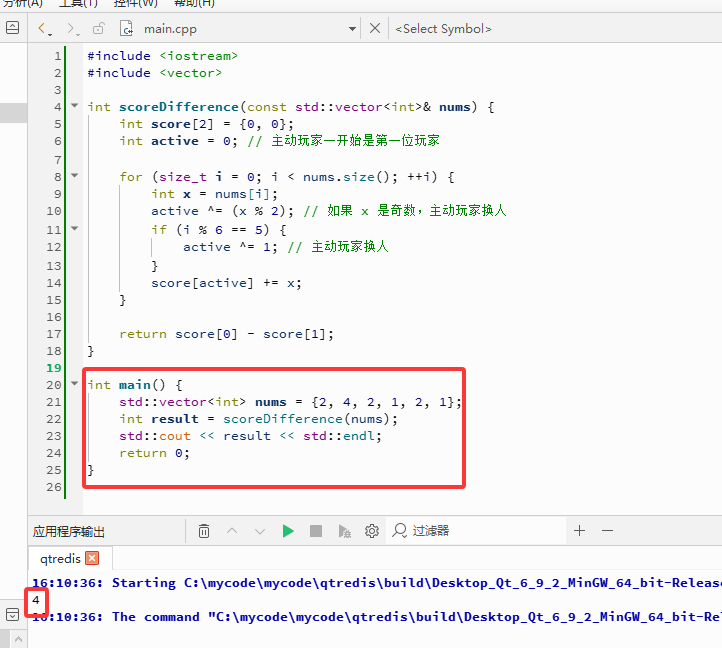
Task: Go back with the left navigation arrow
Action: click(x=44, y=29)
